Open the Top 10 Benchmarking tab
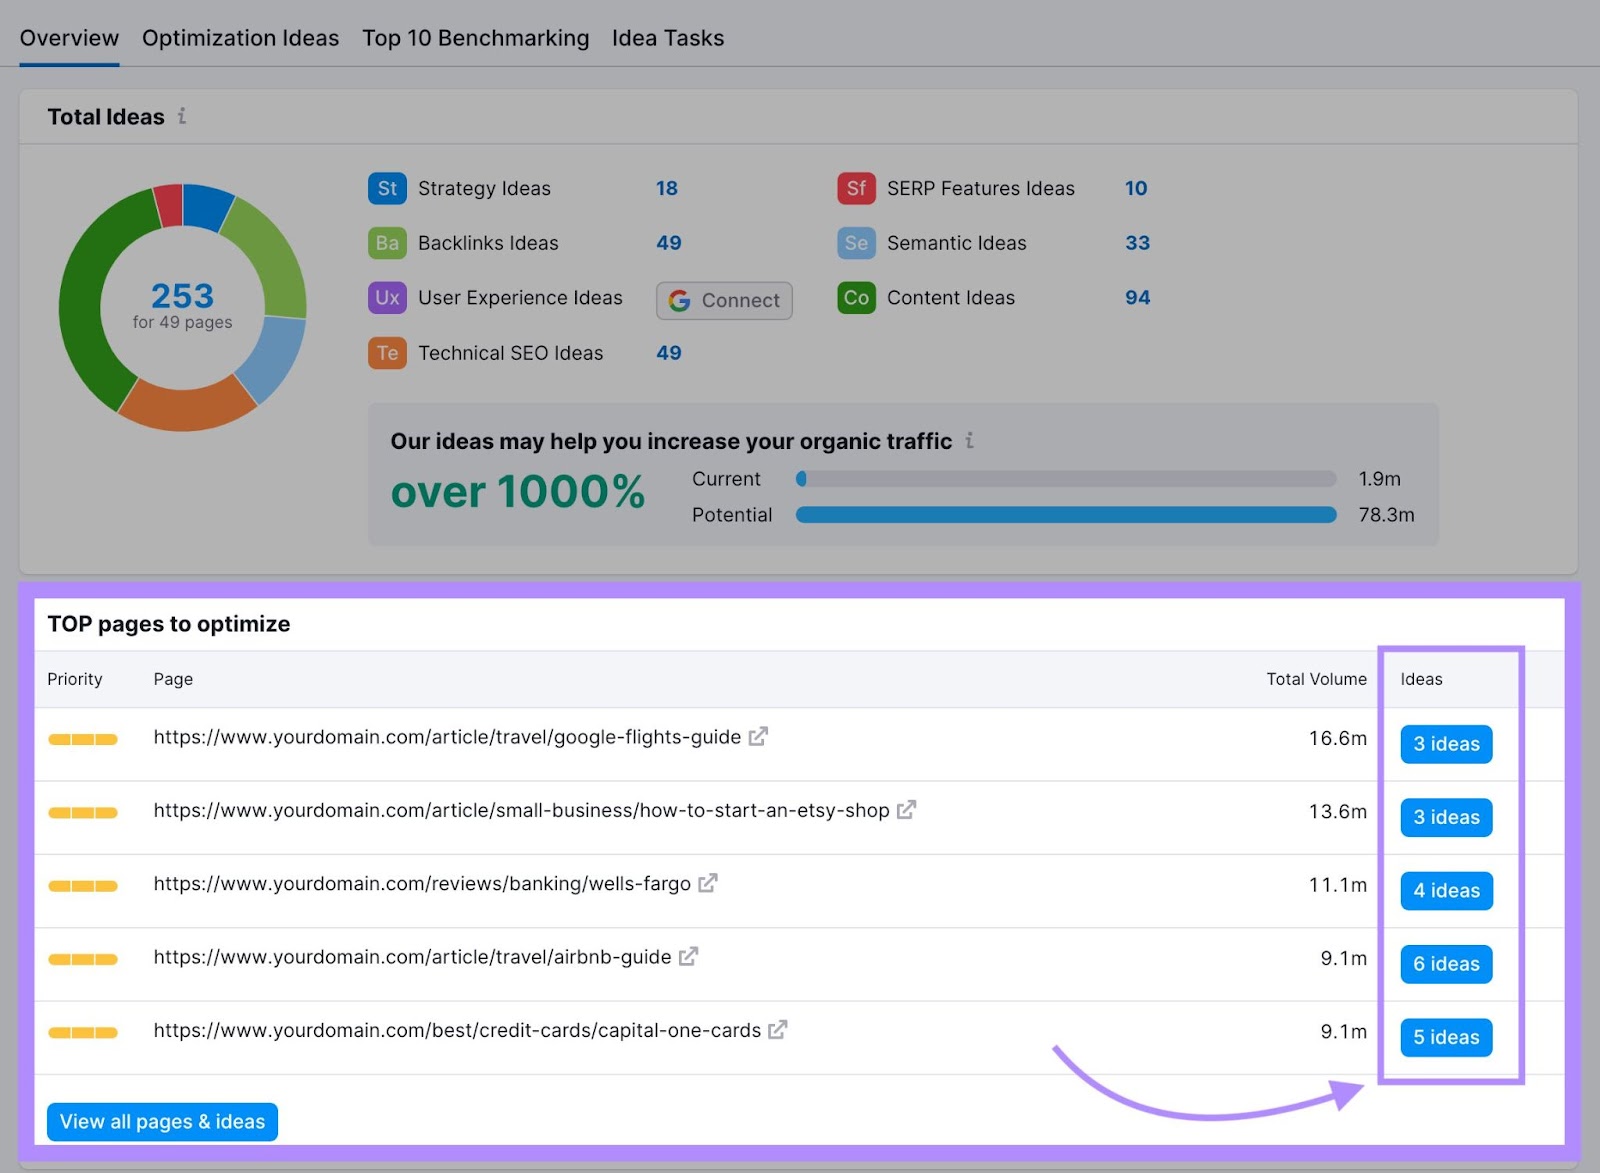This screenshot has width=1600, height=1173. (x=475, y=38)
